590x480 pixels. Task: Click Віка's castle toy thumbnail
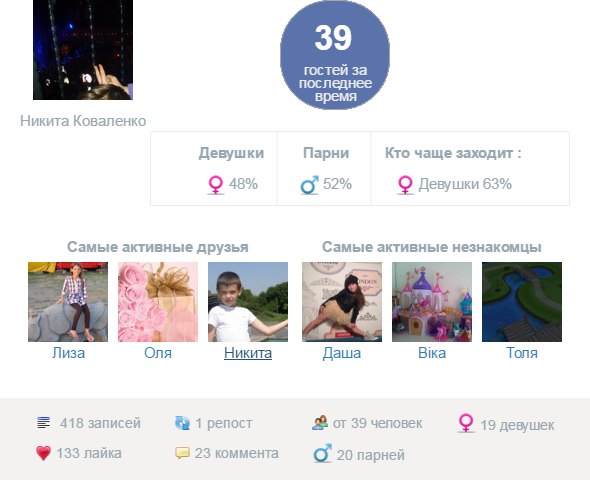tap(432, 302)
